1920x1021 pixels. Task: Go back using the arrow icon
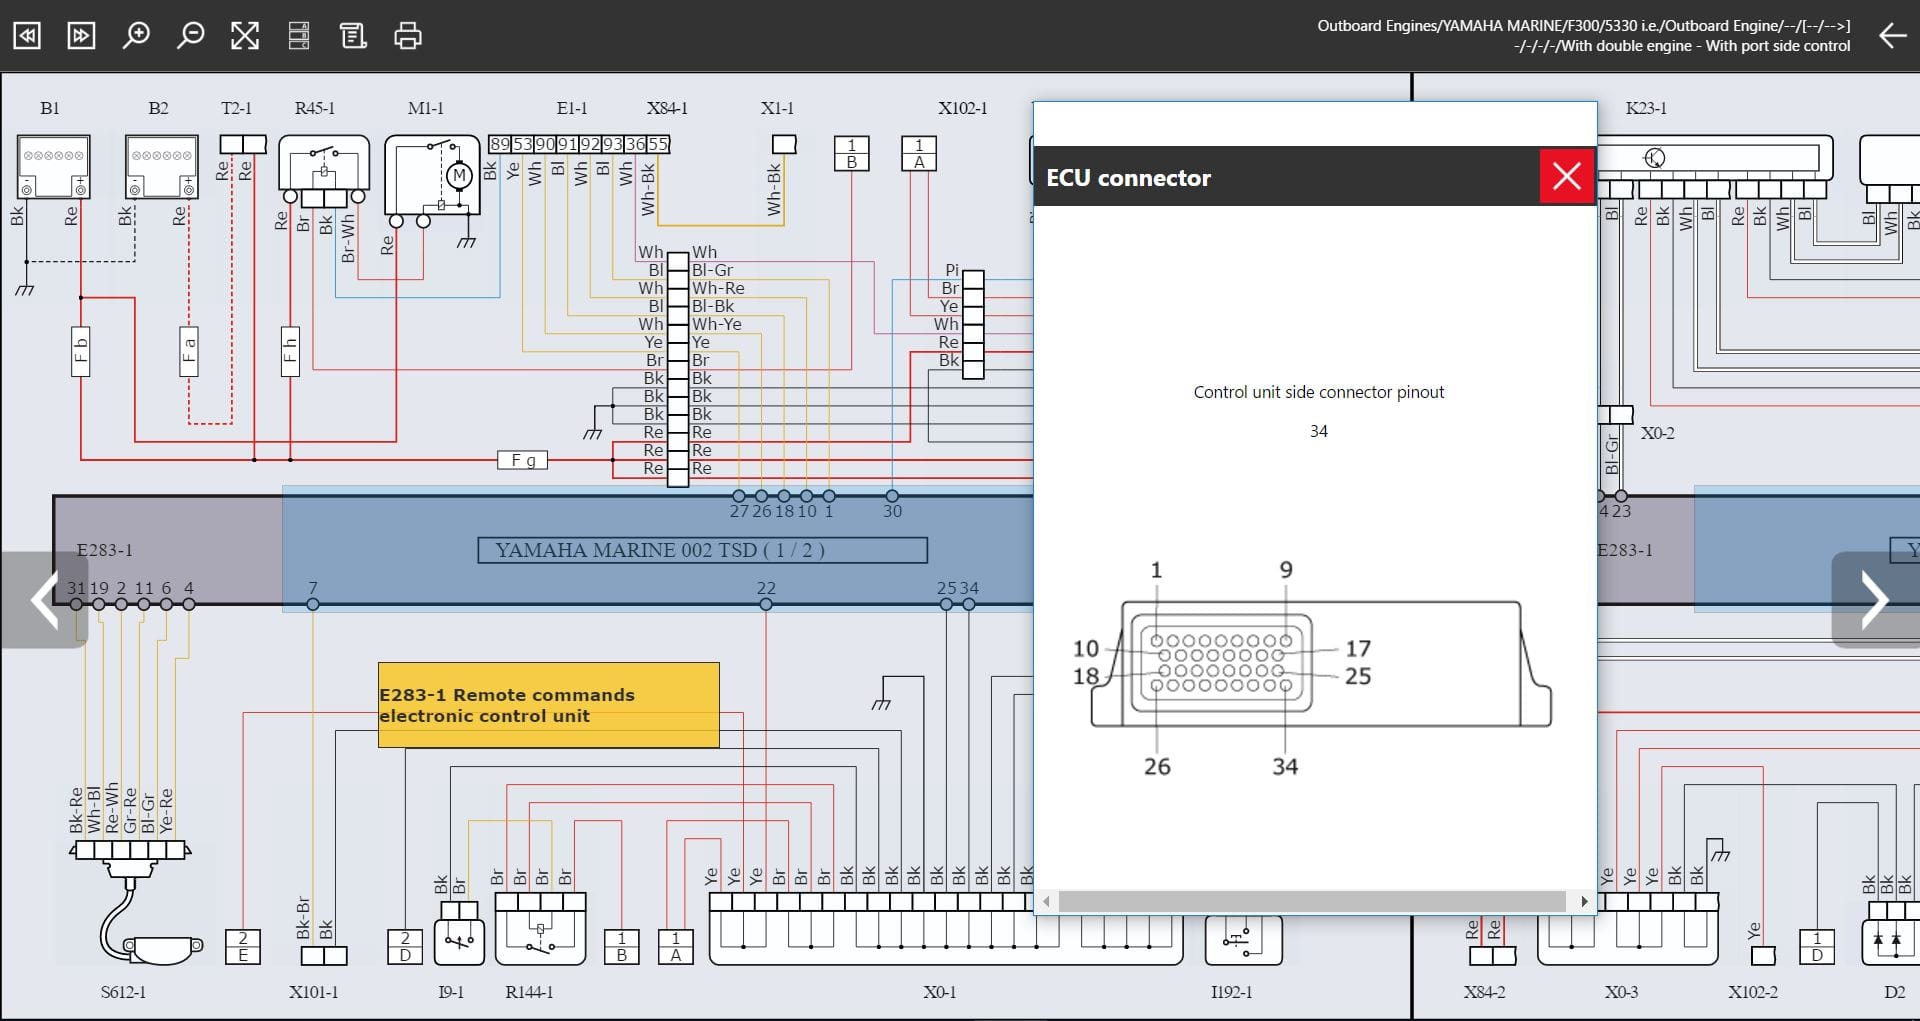point(1892,36)
